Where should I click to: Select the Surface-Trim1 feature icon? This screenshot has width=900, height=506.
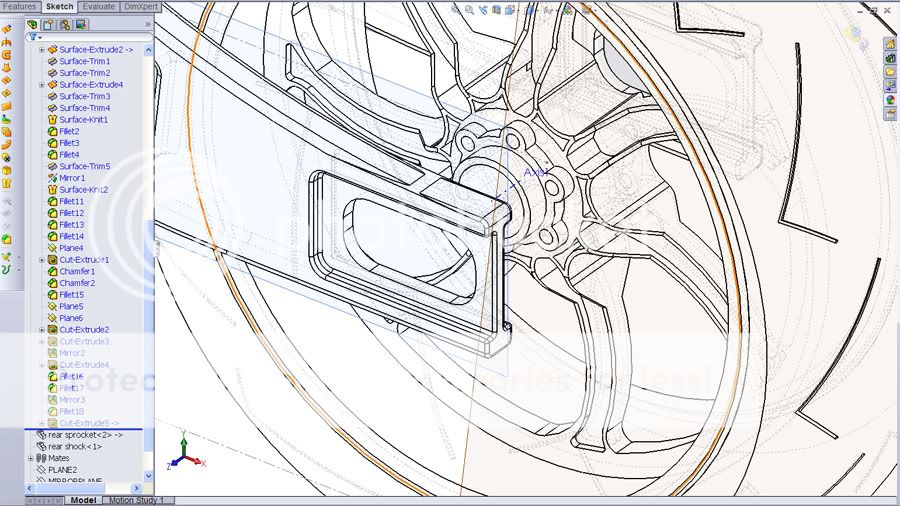coord(52,61)
